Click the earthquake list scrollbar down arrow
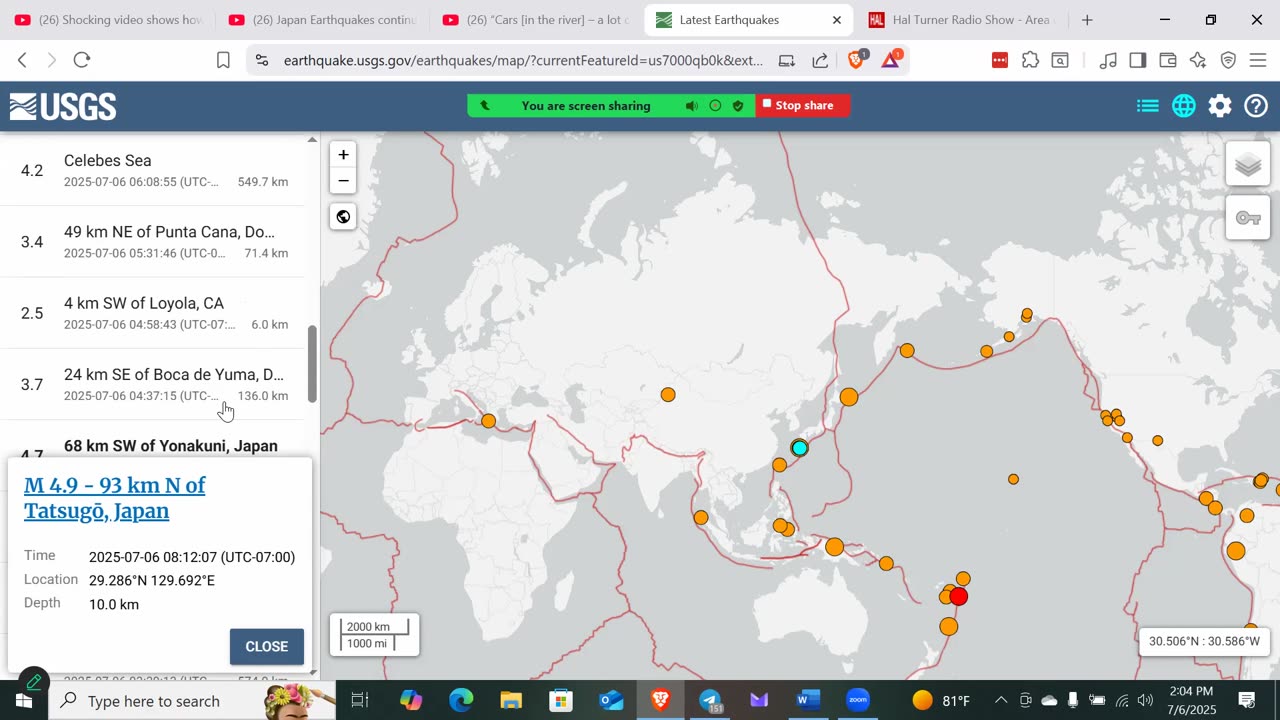 (x=312, y=674)
